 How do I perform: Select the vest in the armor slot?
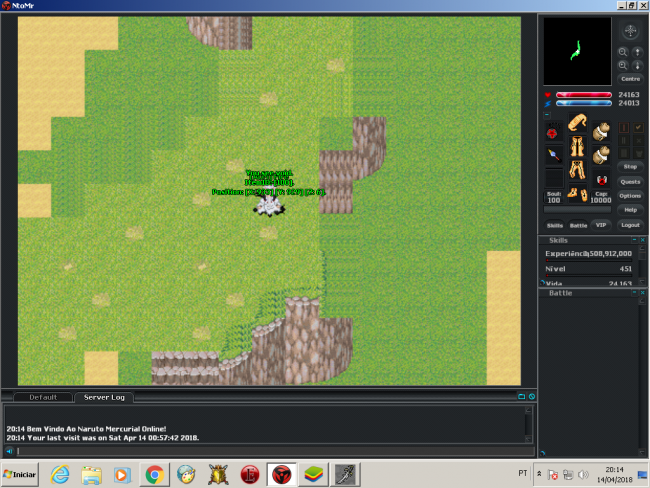(x=577, y=147)
